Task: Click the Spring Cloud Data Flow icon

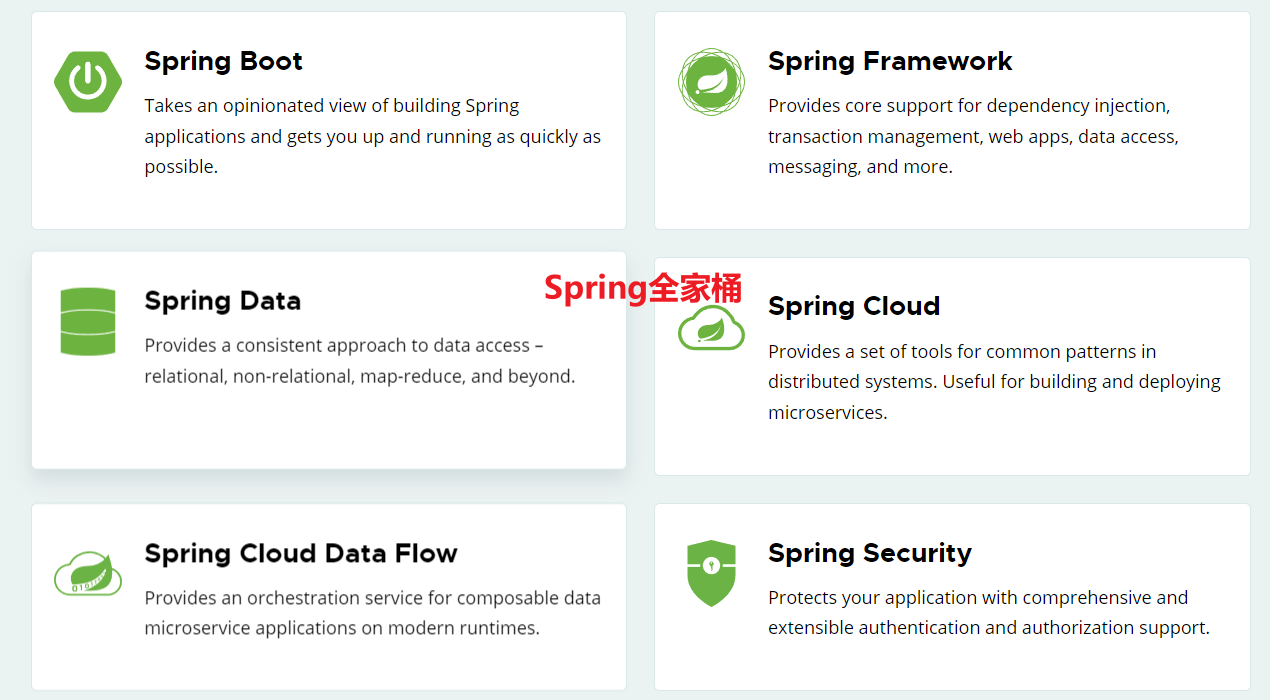Action: tap(88, 574)
